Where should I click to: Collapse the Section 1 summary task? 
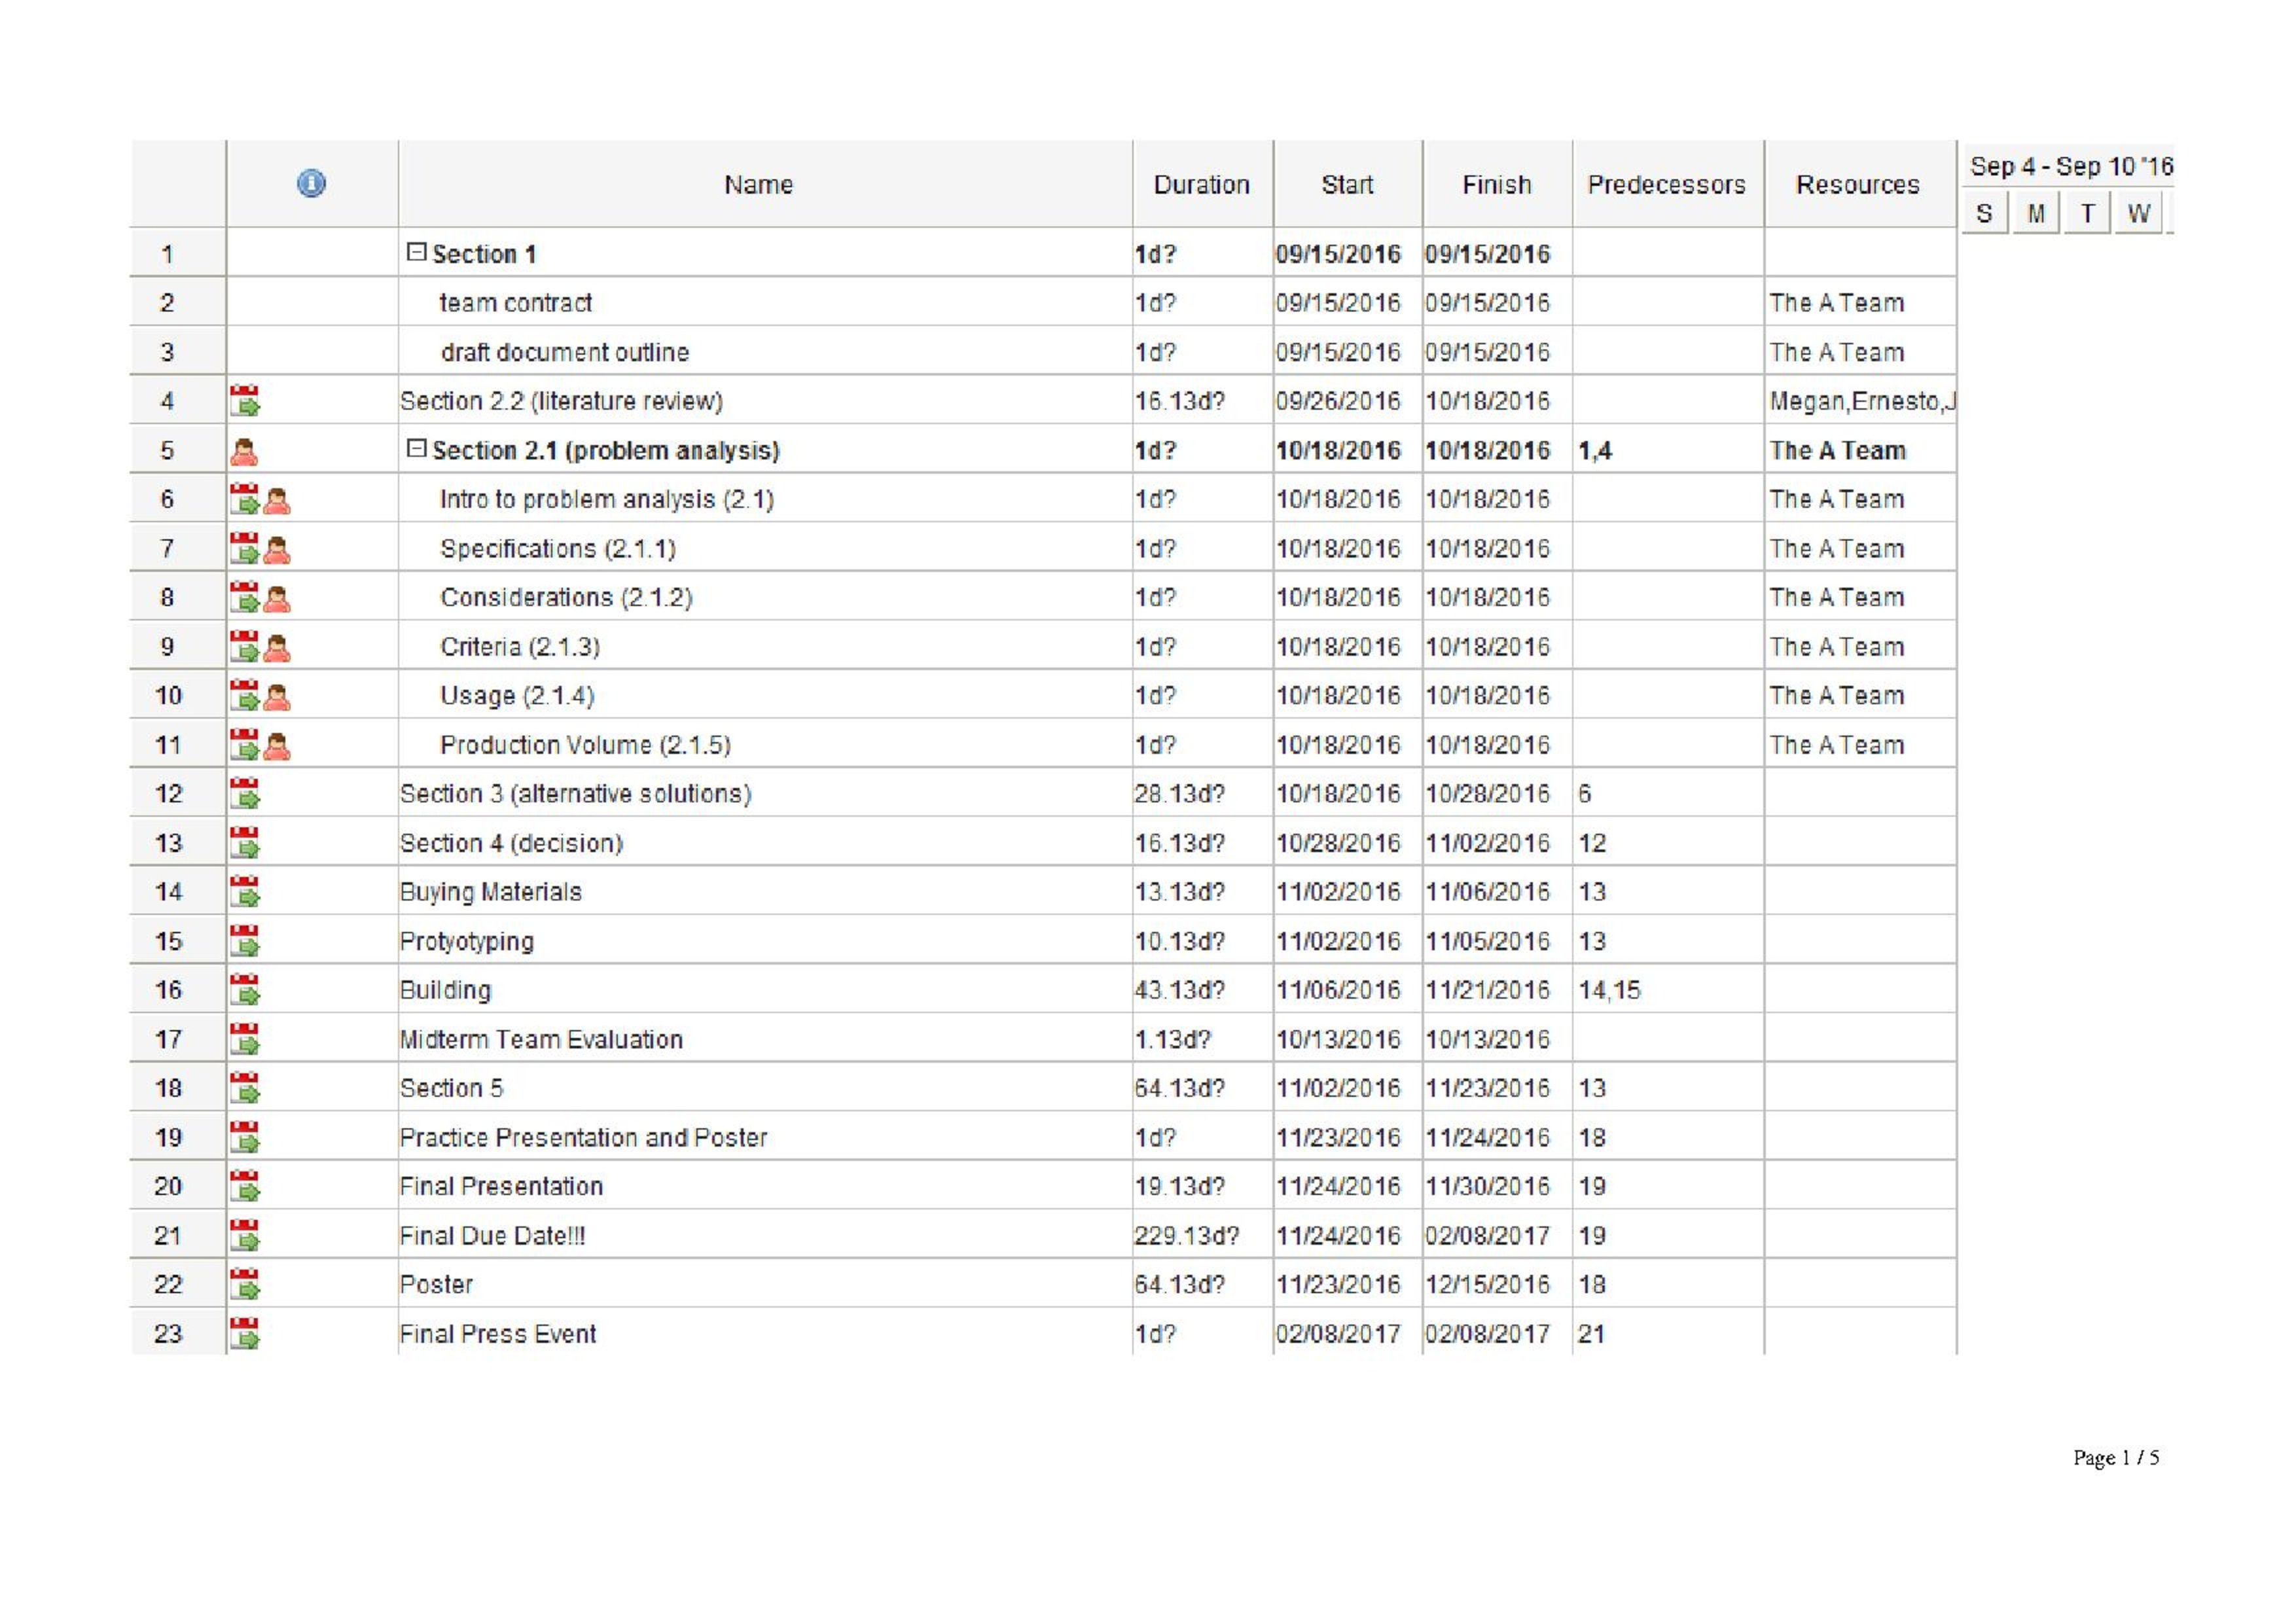pyautogui.click(x=416, y=252)
